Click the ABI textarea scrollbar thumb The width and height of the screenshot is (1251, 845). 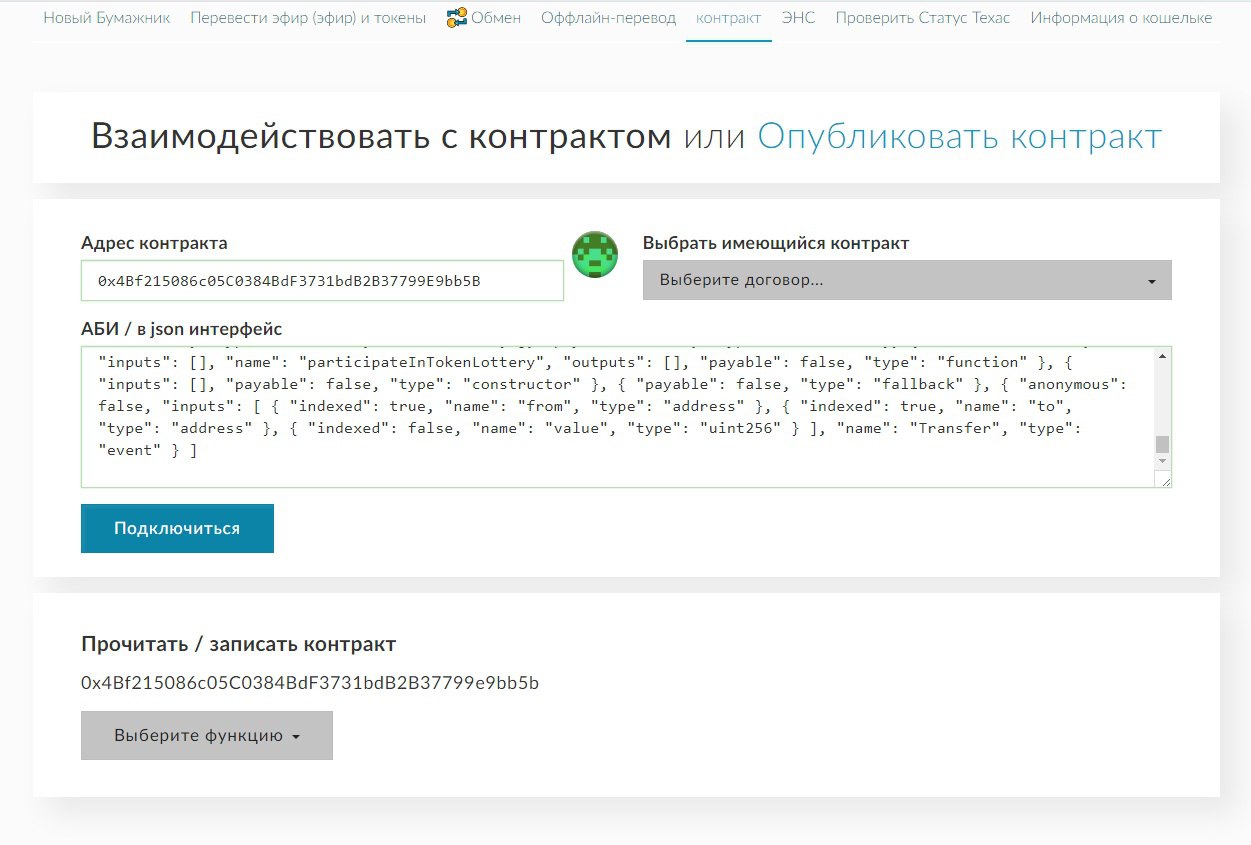pyautogui.click(x=1162, y=445)
